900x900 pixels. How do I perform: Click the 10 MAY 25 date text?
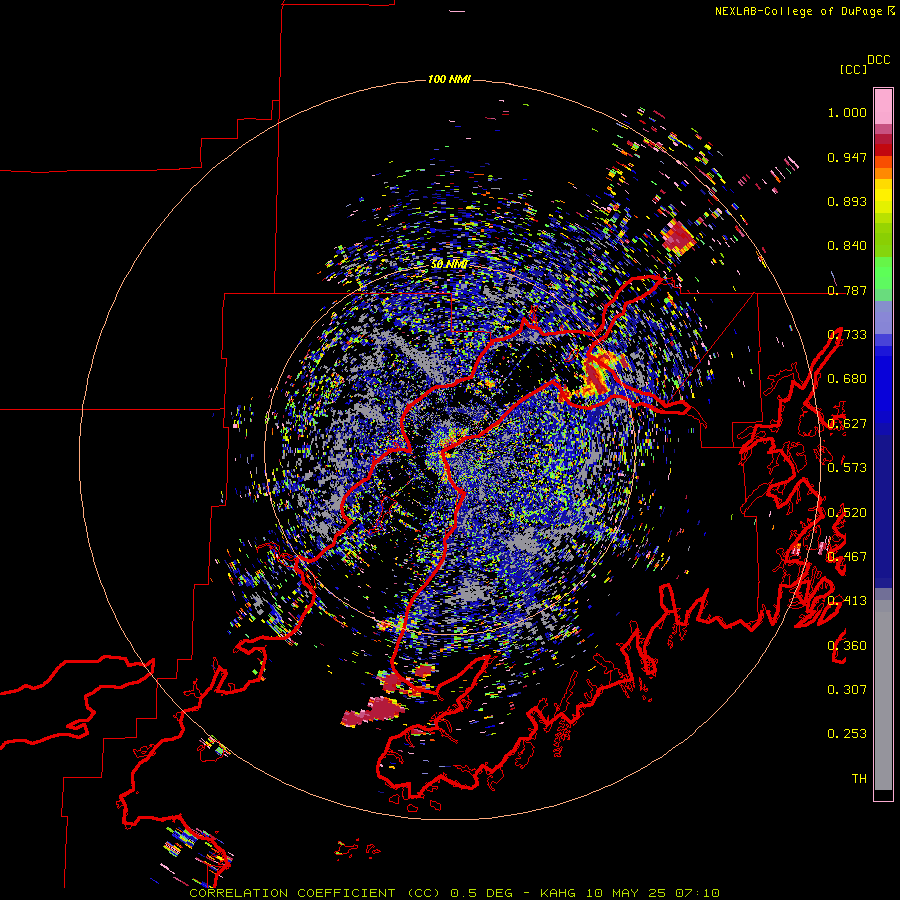(x=625, y=893)
